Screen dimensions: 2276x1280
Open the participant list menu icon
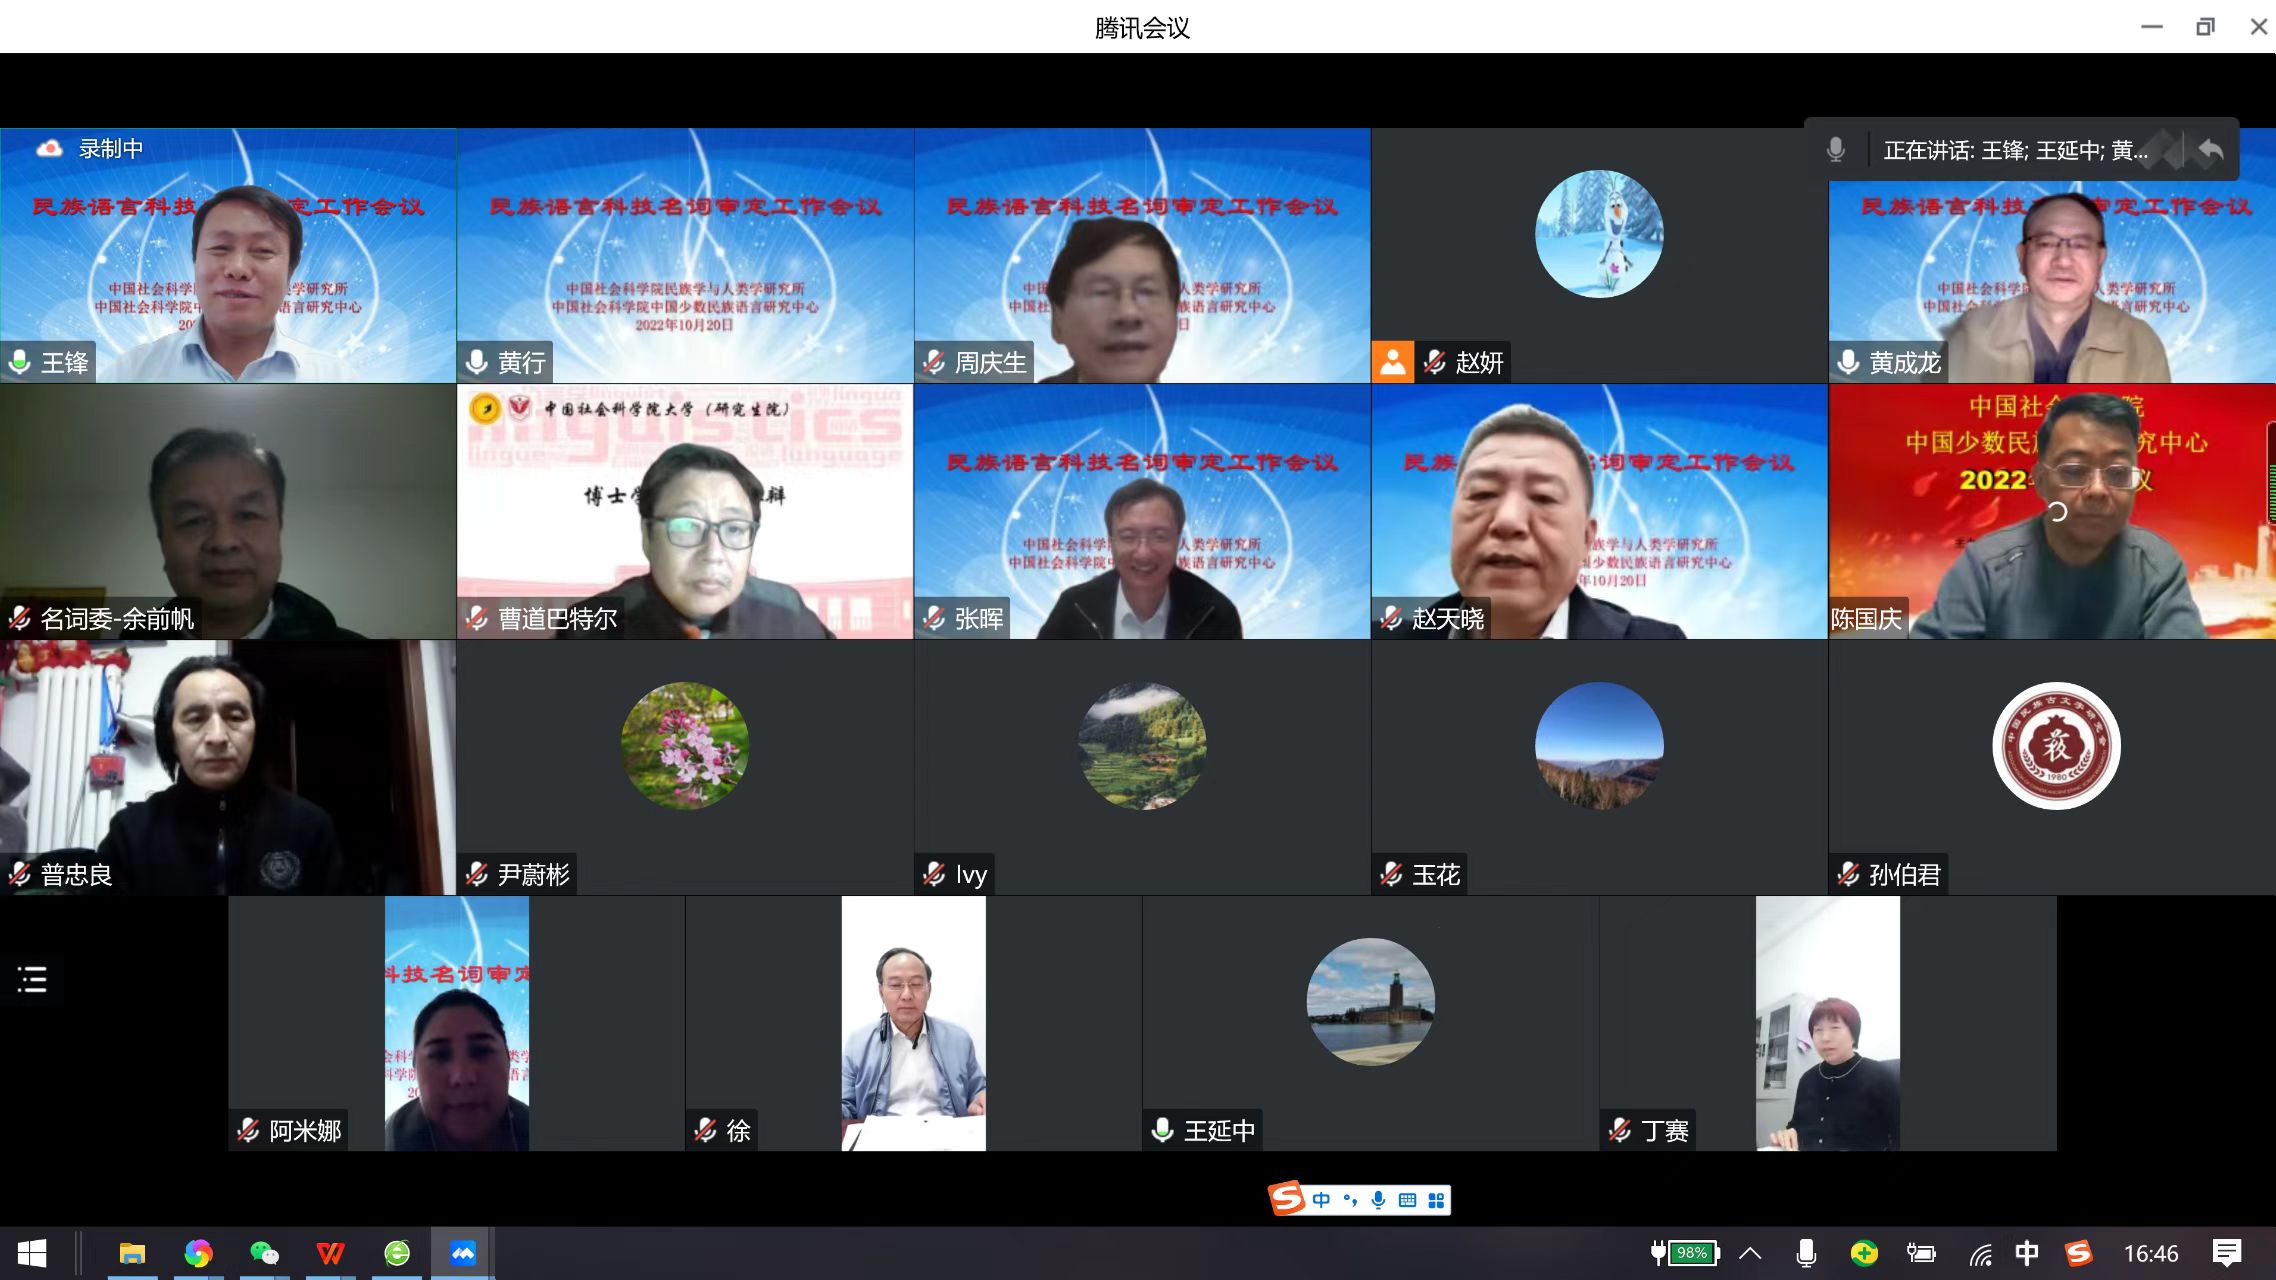tap(32, 979)
